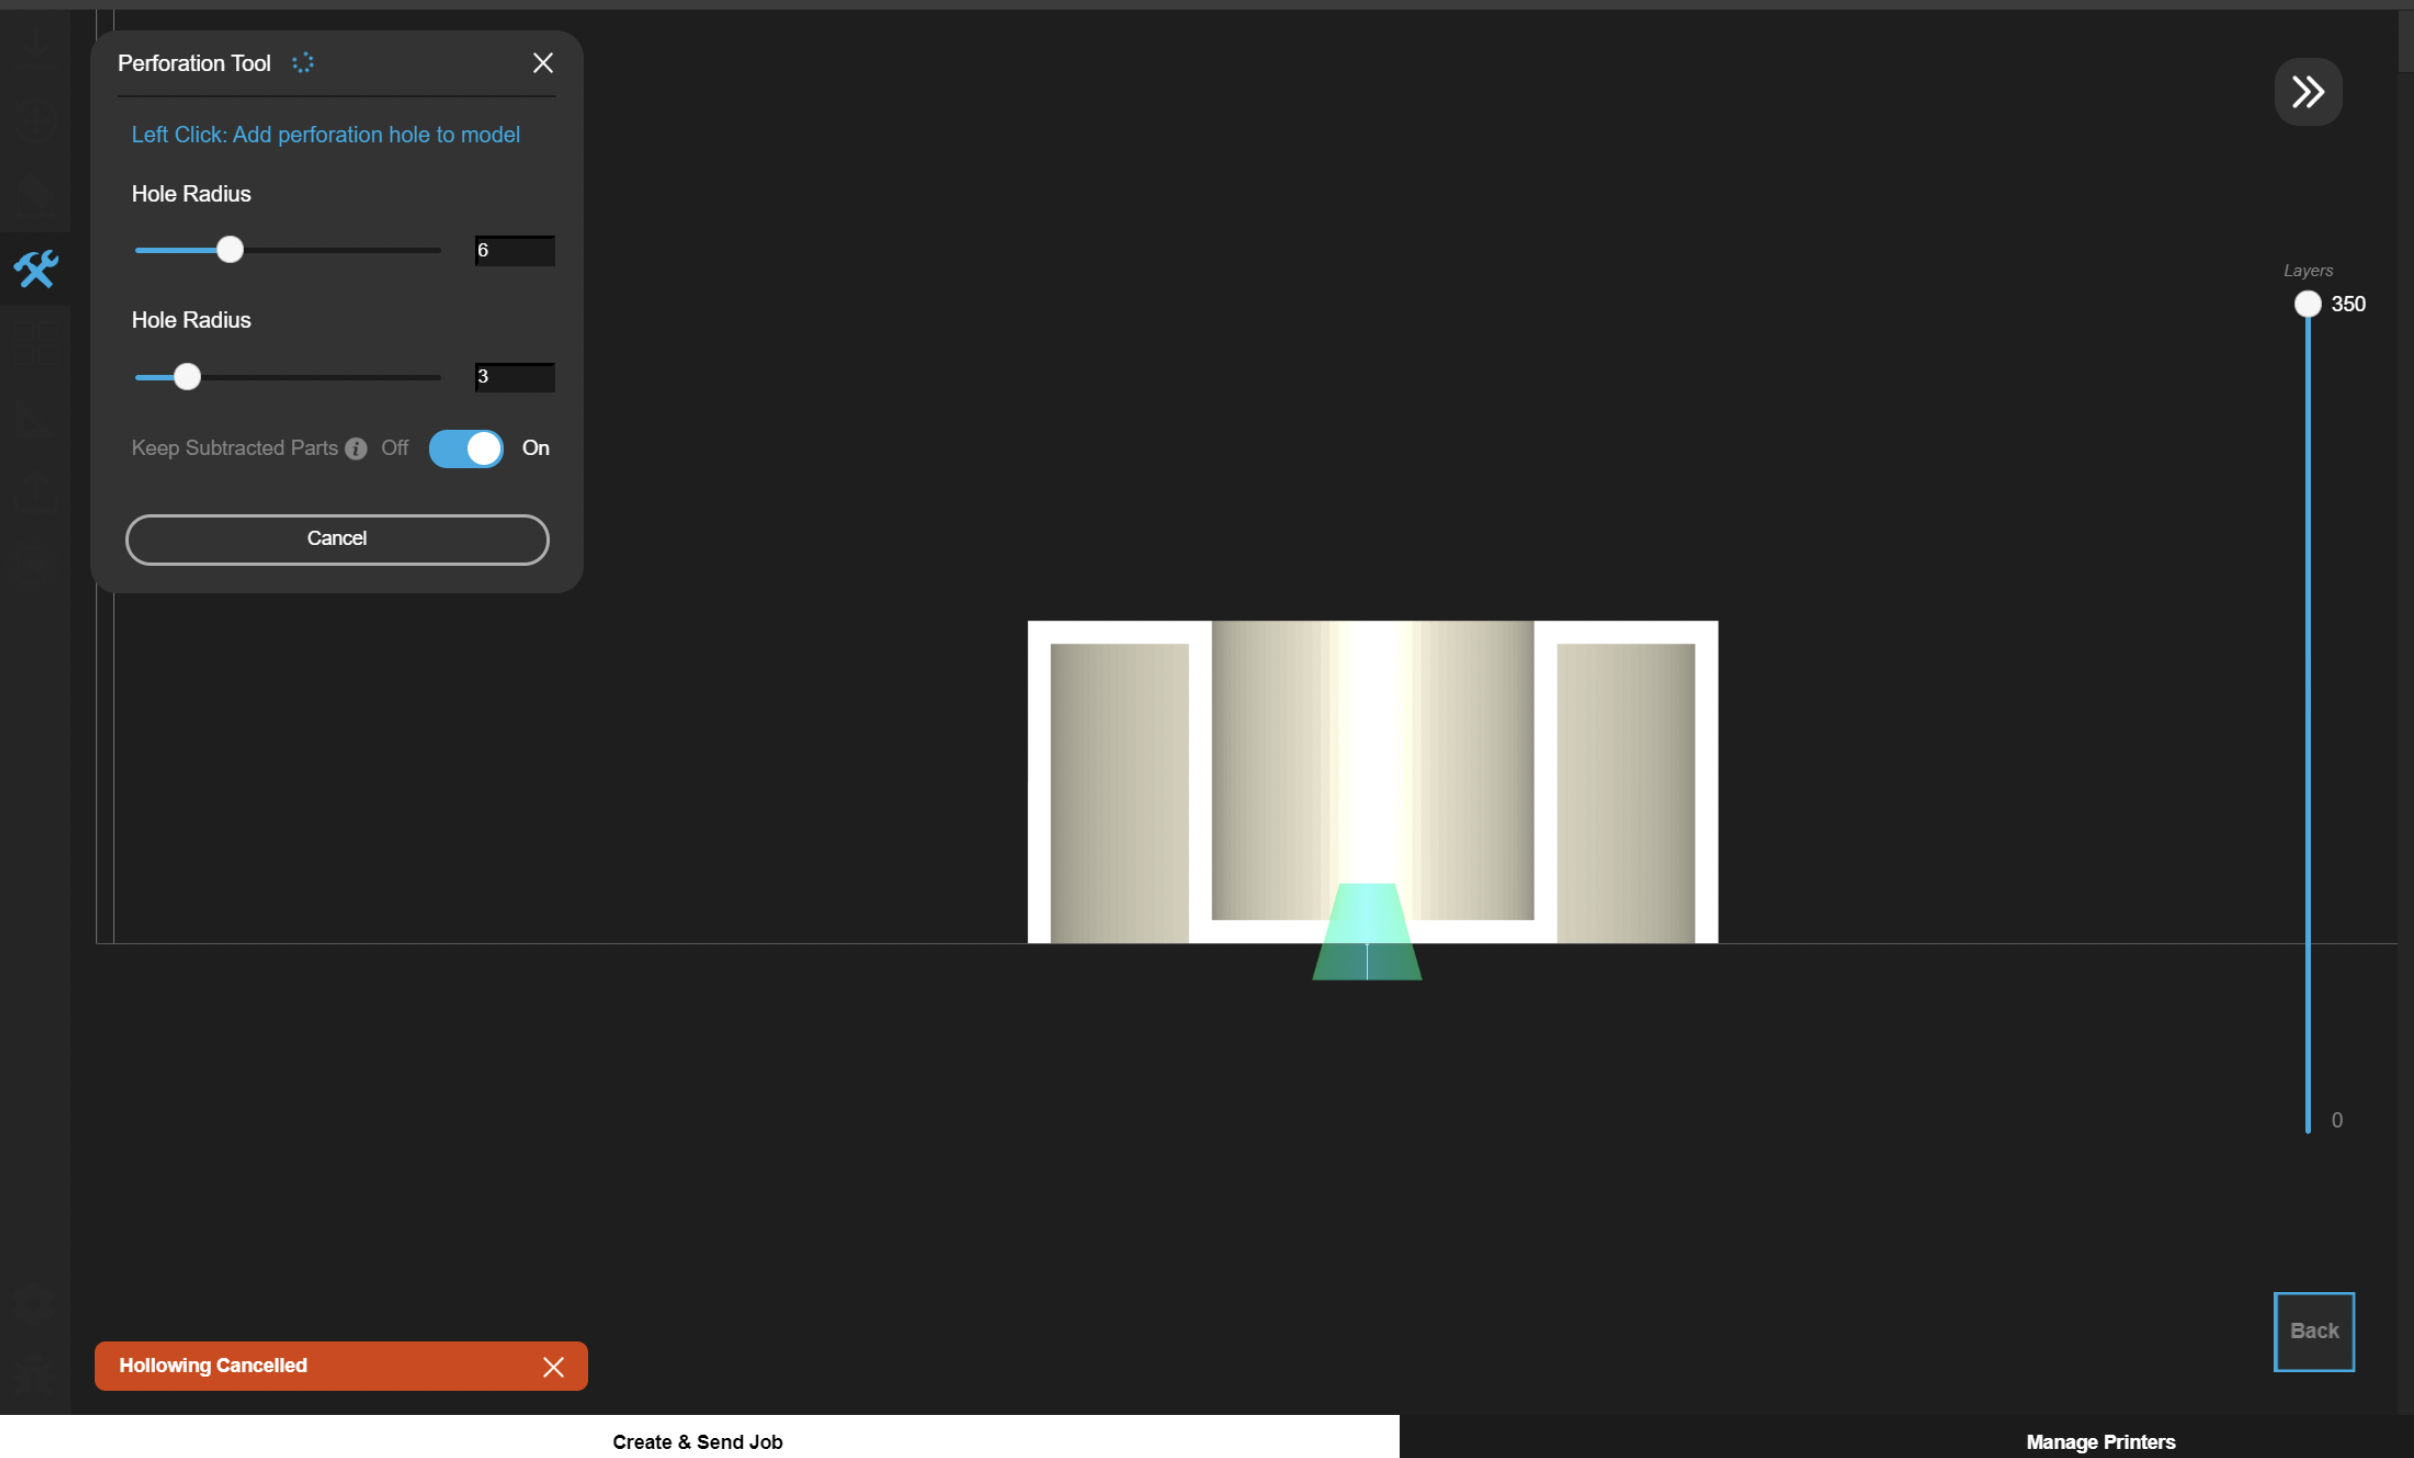
Task: Click the 'On' label beside the toggle
Action: (536, 448)
